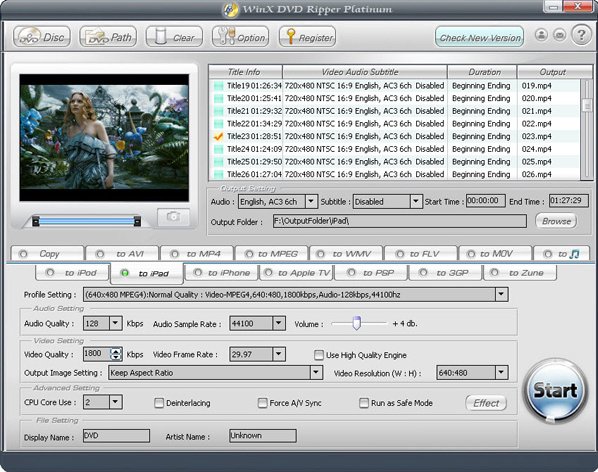Screen dimensions: 598x472
Task: Open the Audio Sample Rate dropdown
Action: [x=279, y=323]
